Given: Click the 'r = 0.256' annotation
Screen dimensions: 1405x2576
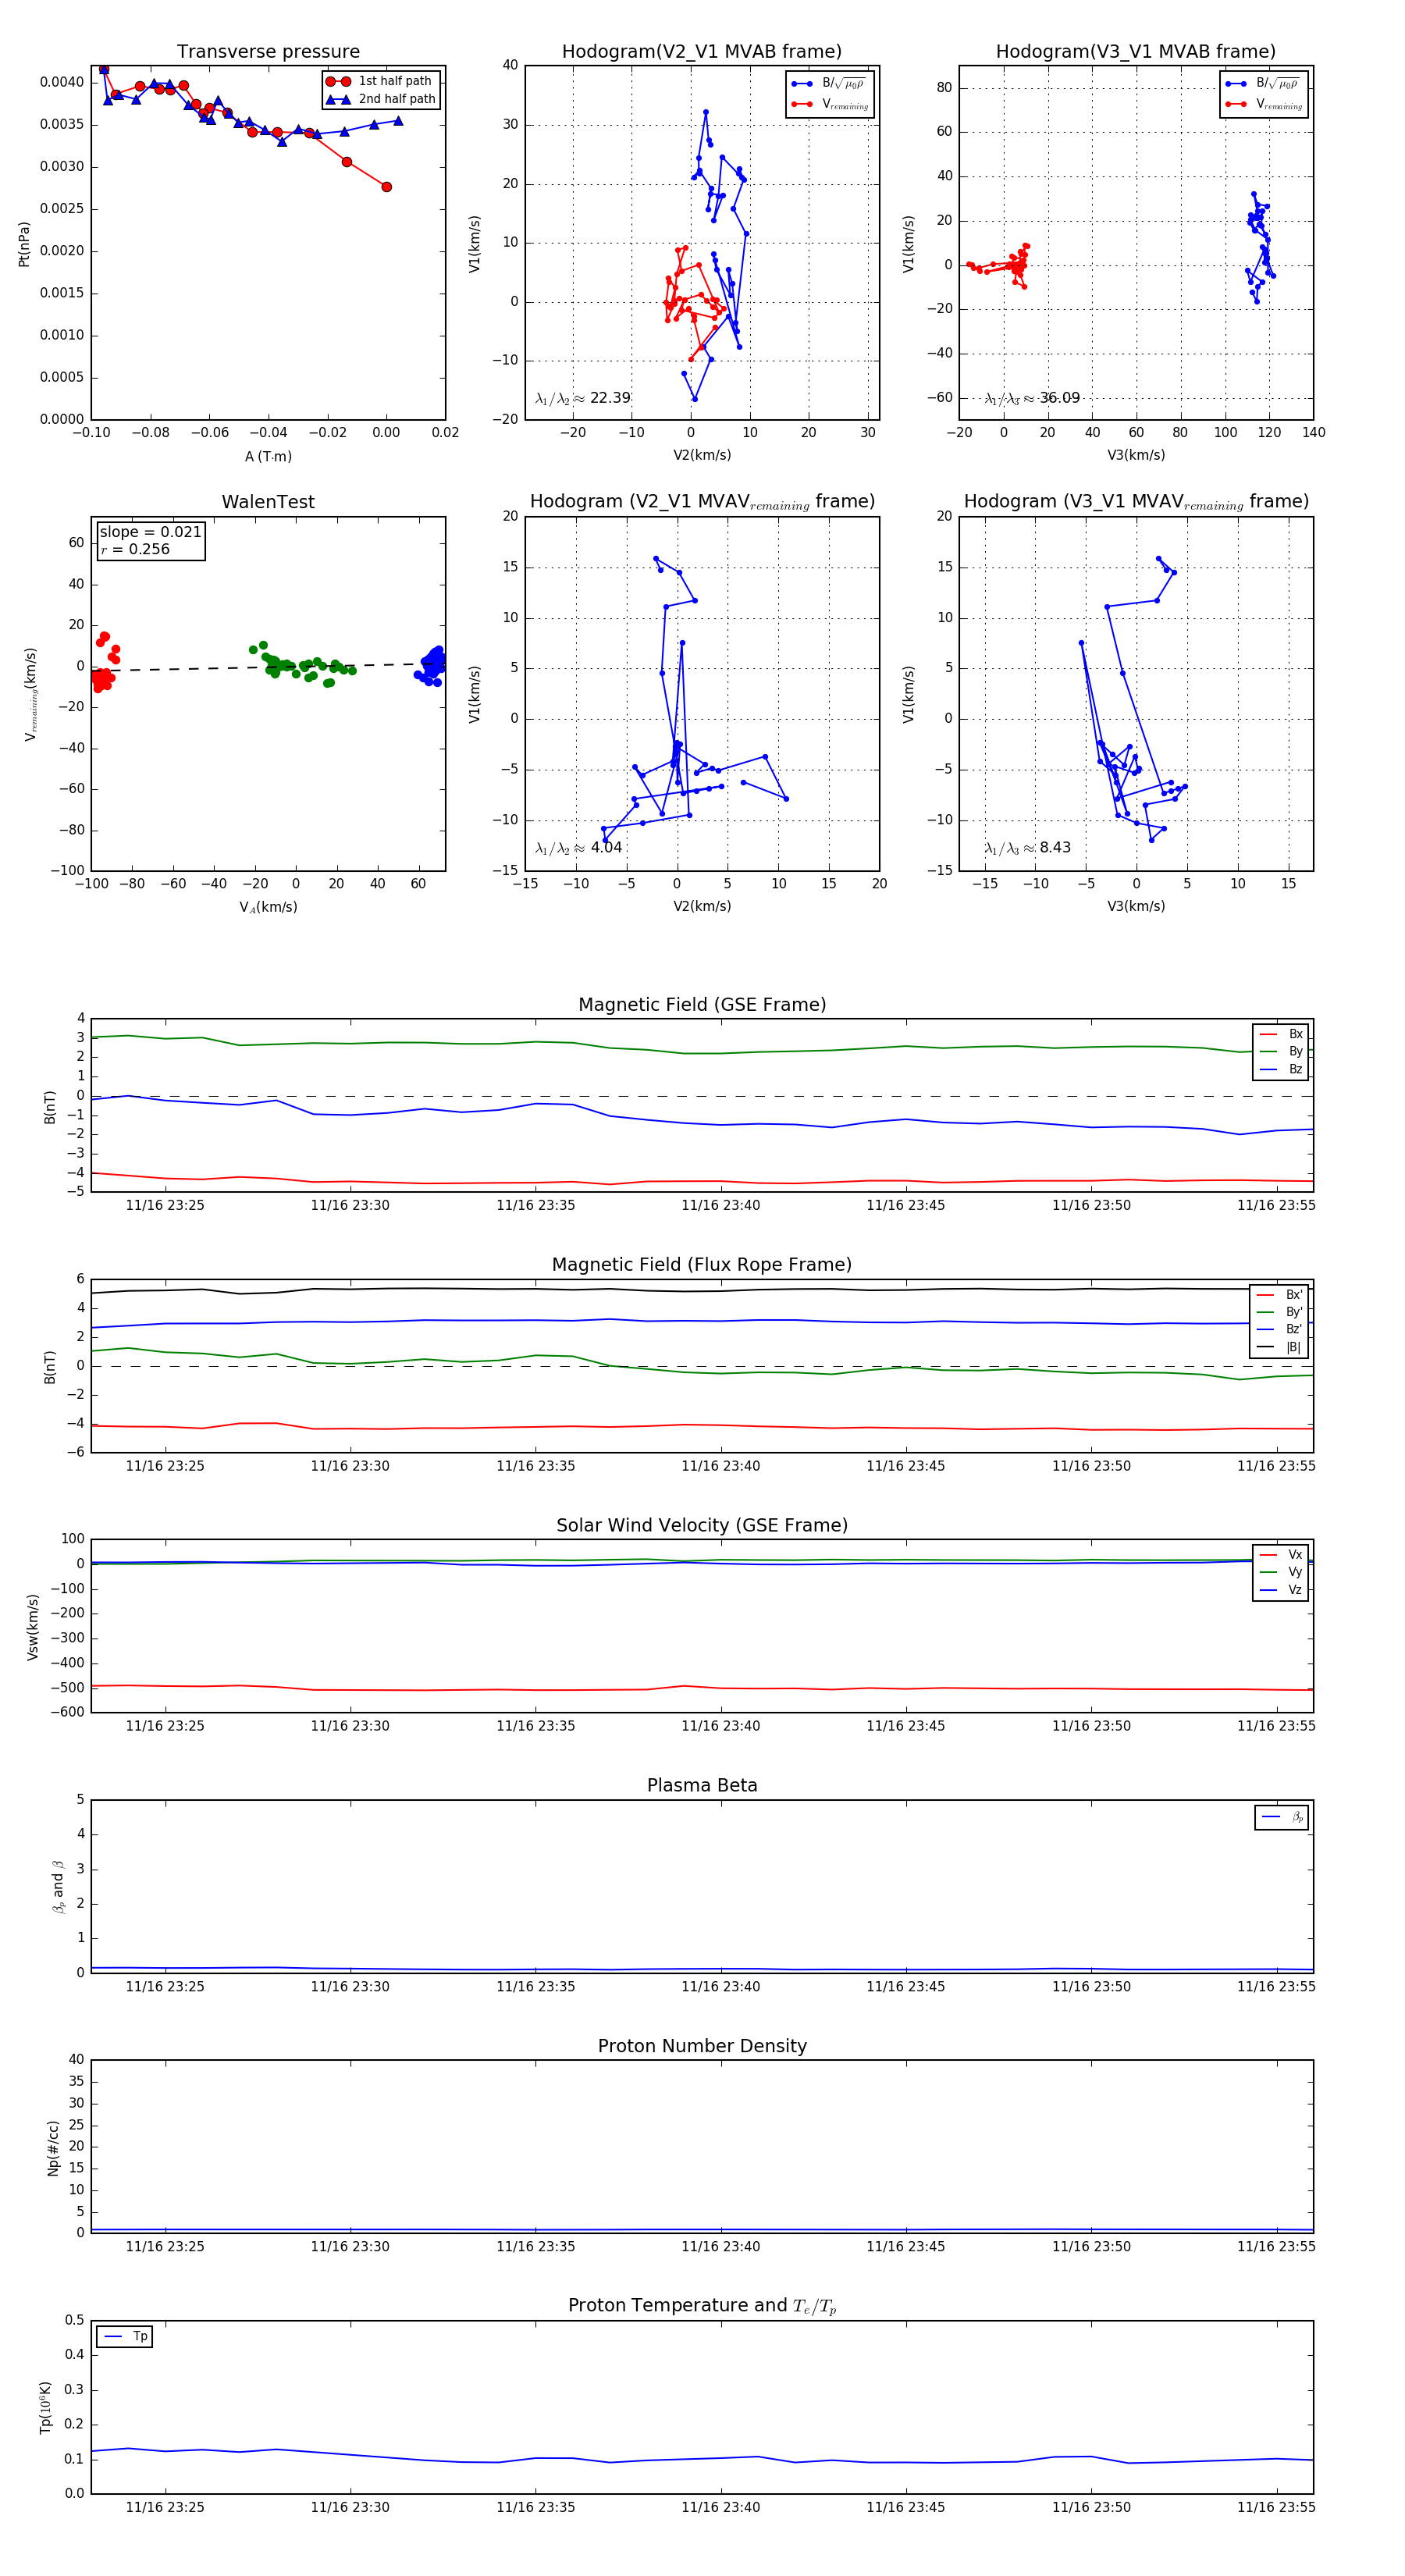Looking at the screenshot, I should [x=135, y=549].
